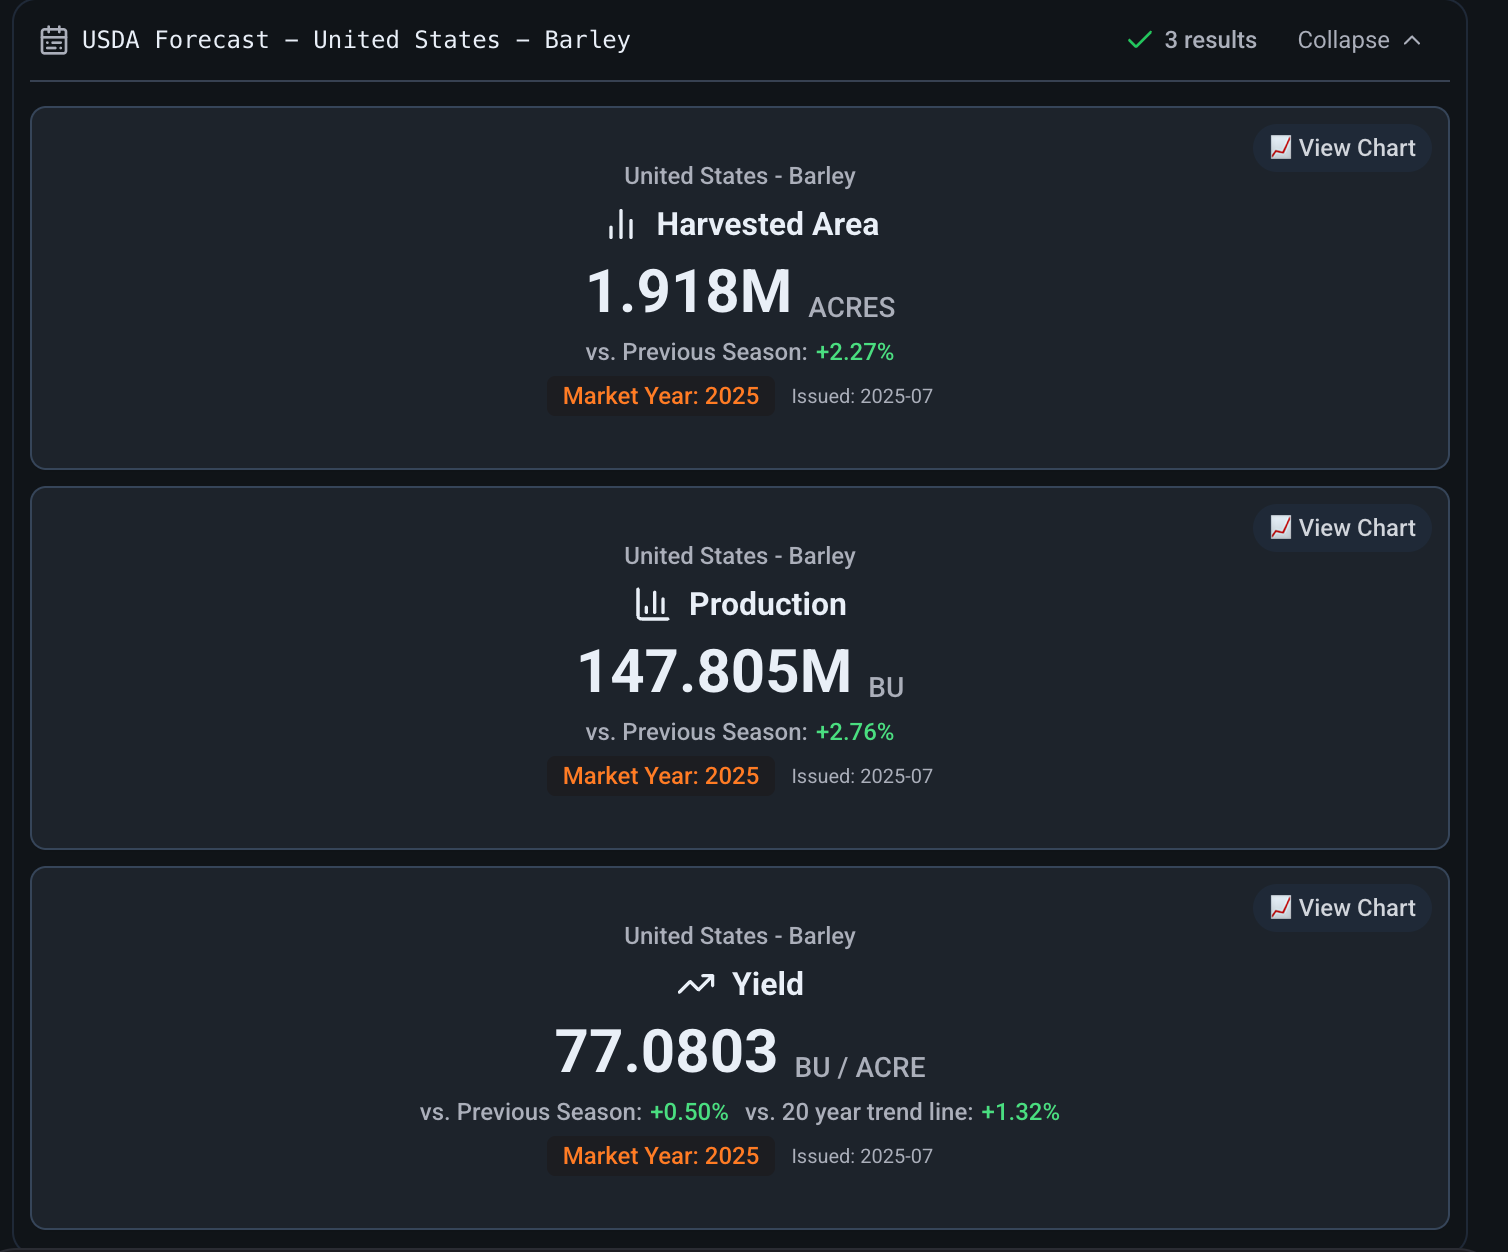
Task: Click the Market Year 2025 badge under Harvested Area
Action: (660, 396)
